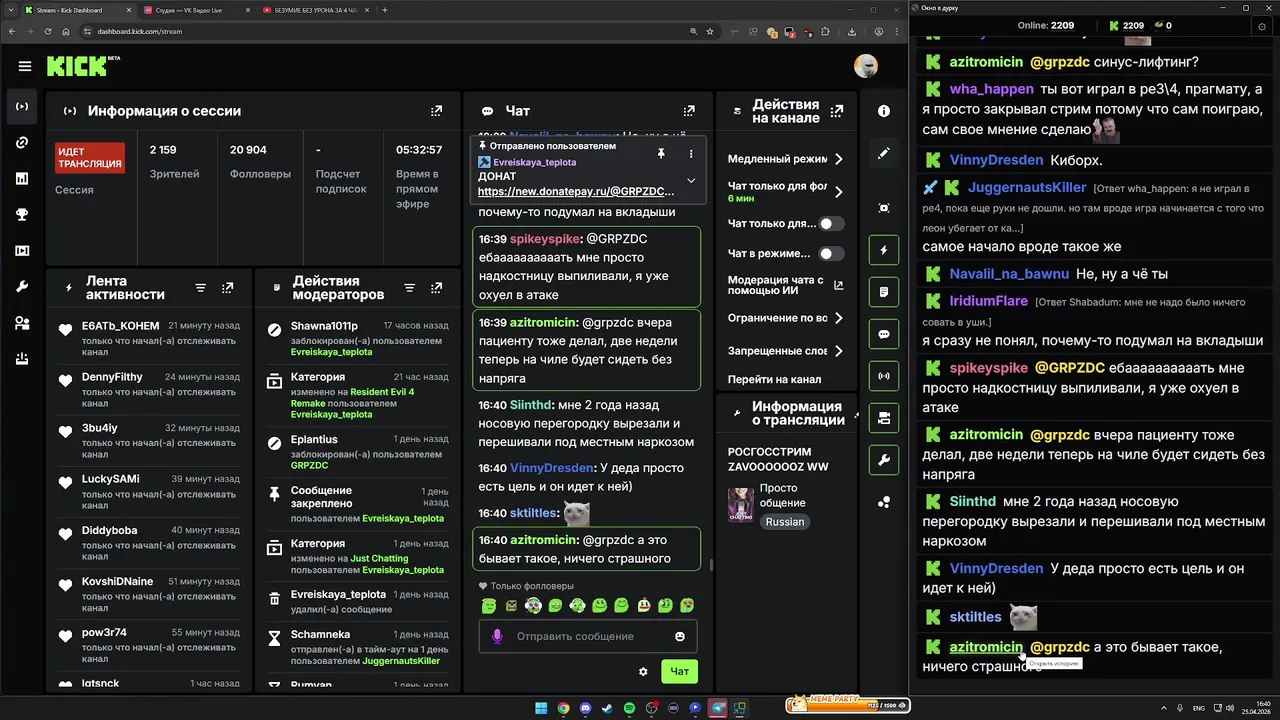Unpin the pinned chat message
1280x720 pixels.
(x=661, y=153)
